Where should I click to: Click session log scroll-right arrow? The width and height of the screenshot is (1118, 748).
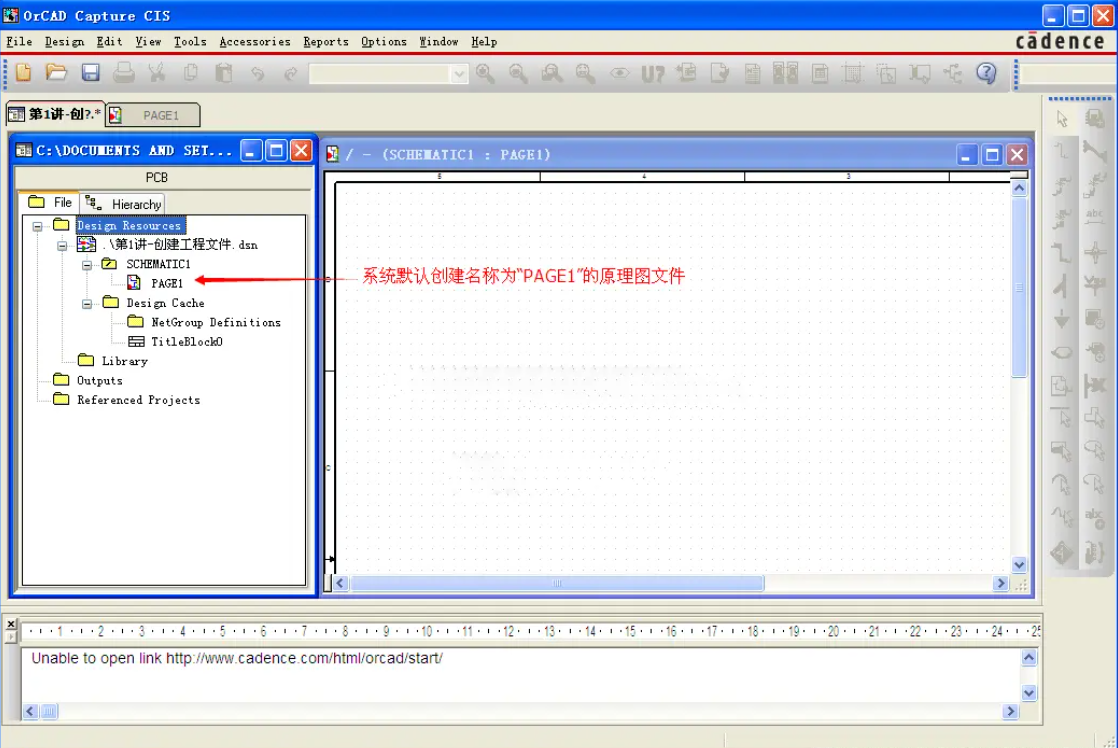[x=1010, y=711]
